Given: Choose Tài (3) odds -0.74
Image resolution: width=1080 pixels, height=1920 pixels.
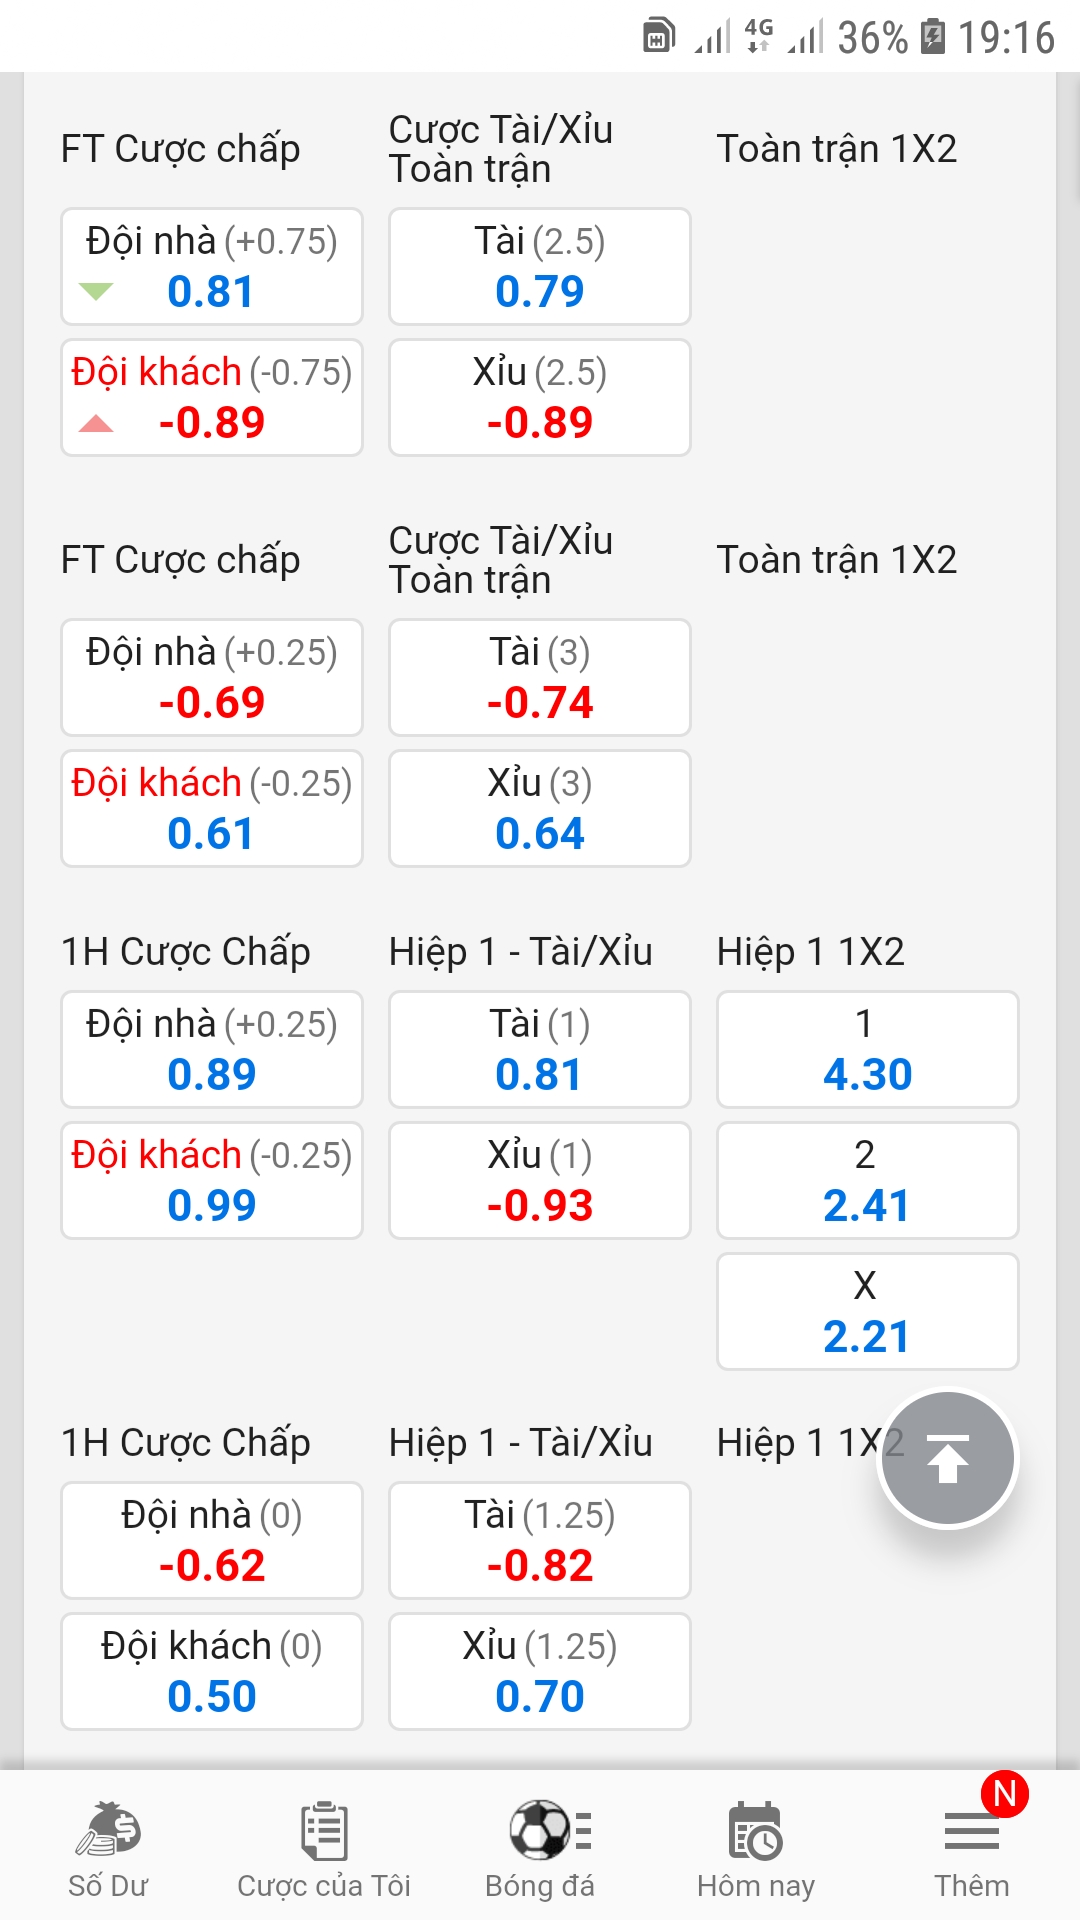Looking at the screenshot, I should pos(540,678).
